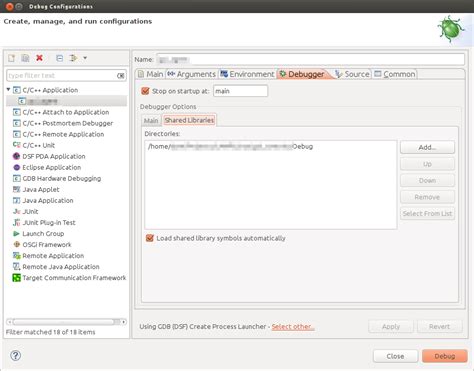The width and height of the screenshot is (474, 371).
Task: Click the Close button
Action: pyautogui.click(x=395, y=356)
